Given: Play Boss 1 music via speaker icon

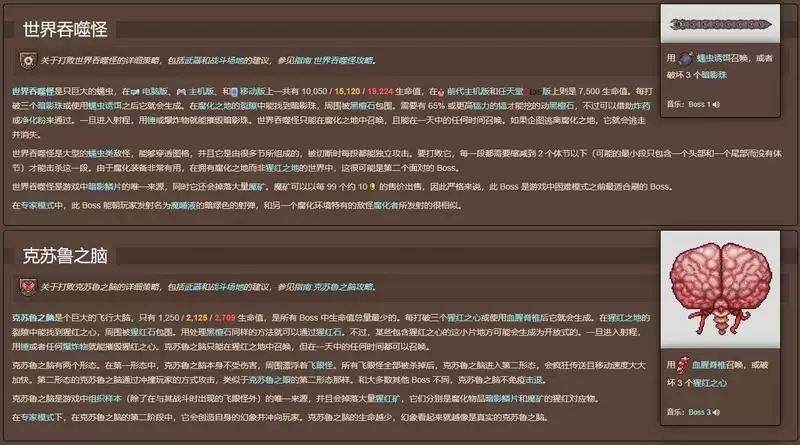Looking at the screenshot, I should coord(715,104).
